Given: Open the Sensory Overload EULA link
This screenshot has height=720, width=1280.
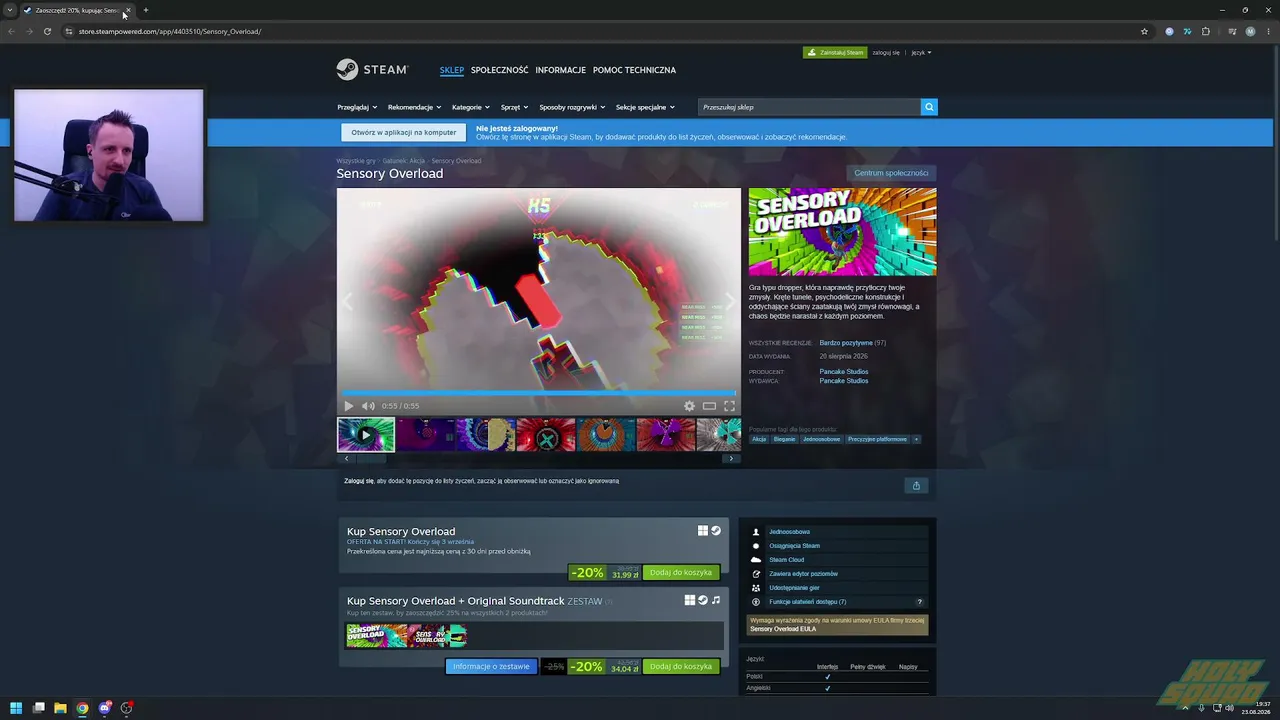Looking at the screenshot, I should coord(783,629).
